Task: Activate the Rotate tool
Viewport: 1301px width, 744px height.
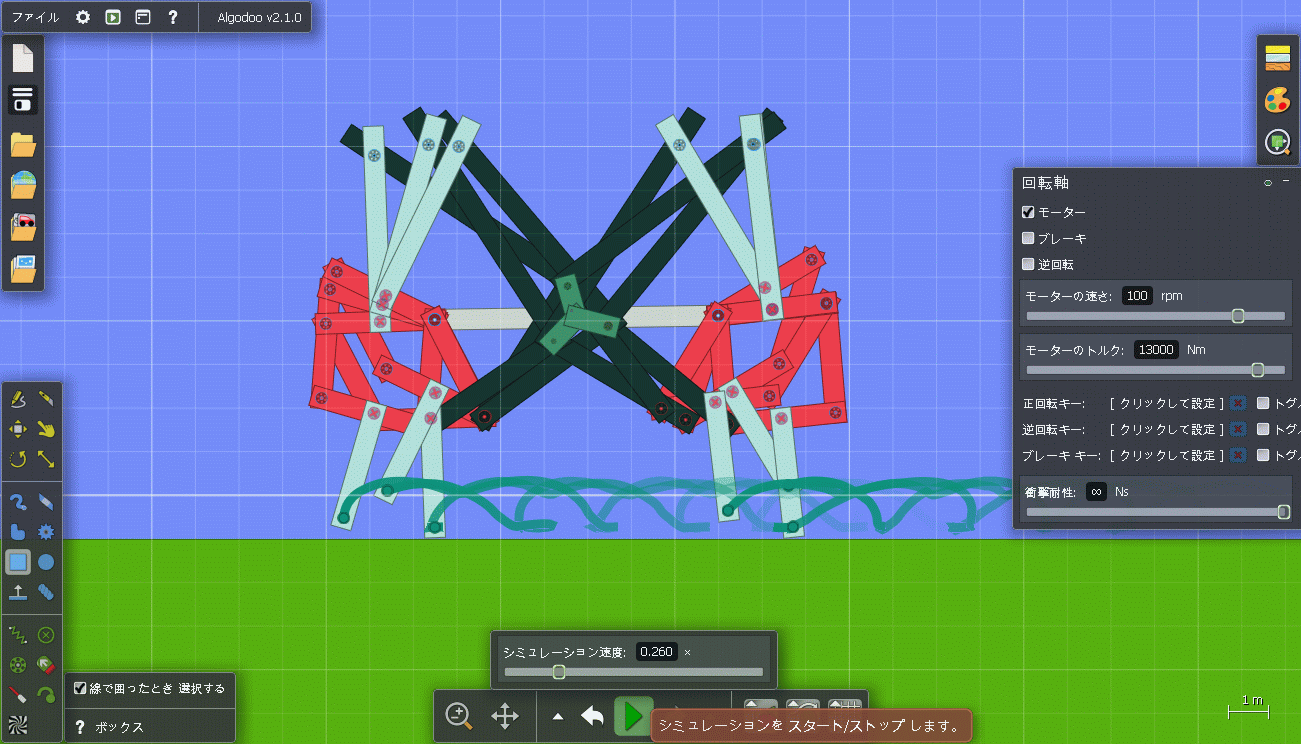Action: (18, 459)
